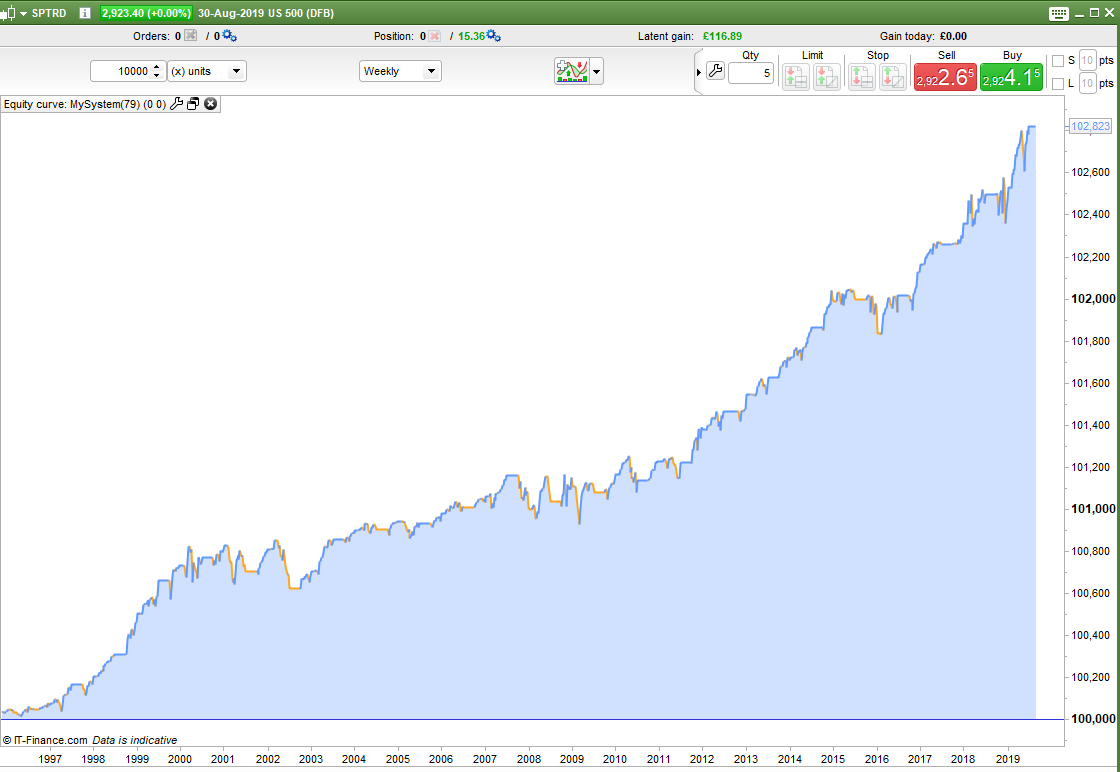Expand the indicators button dropdown arrow

pos(596,71)
